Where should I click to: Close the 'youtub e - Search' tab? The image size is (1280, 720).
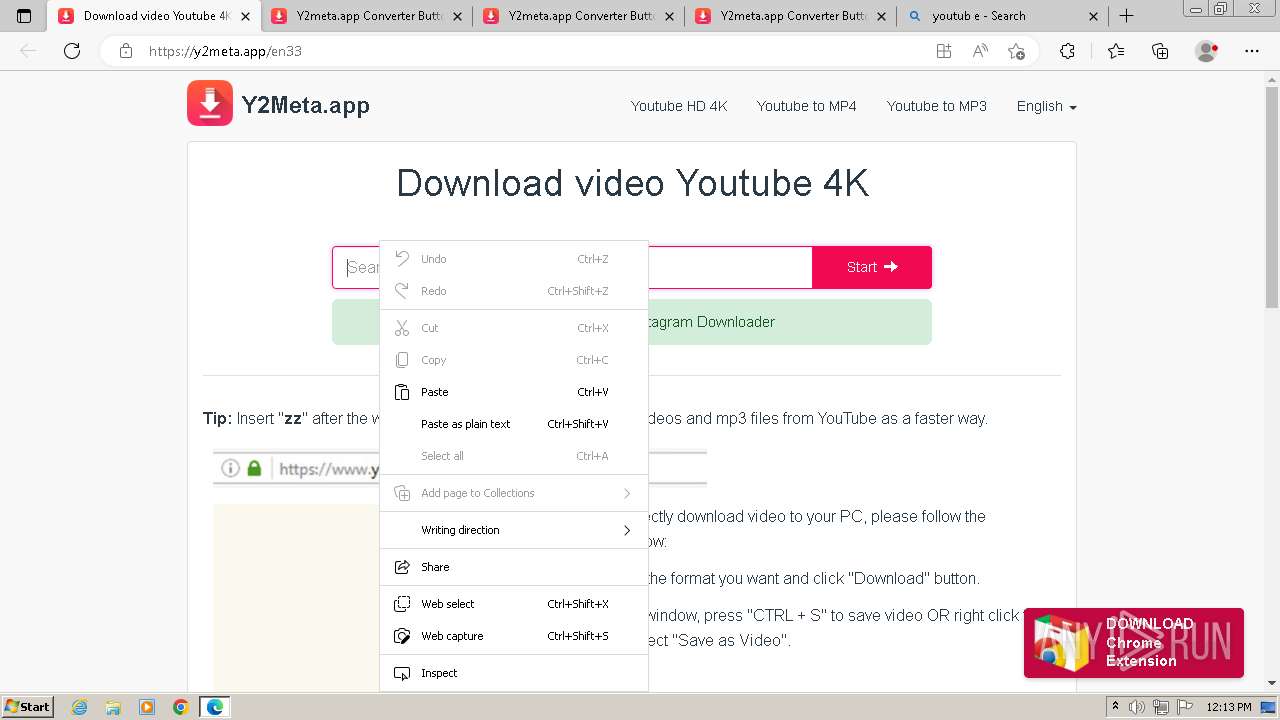point(1093,16)
